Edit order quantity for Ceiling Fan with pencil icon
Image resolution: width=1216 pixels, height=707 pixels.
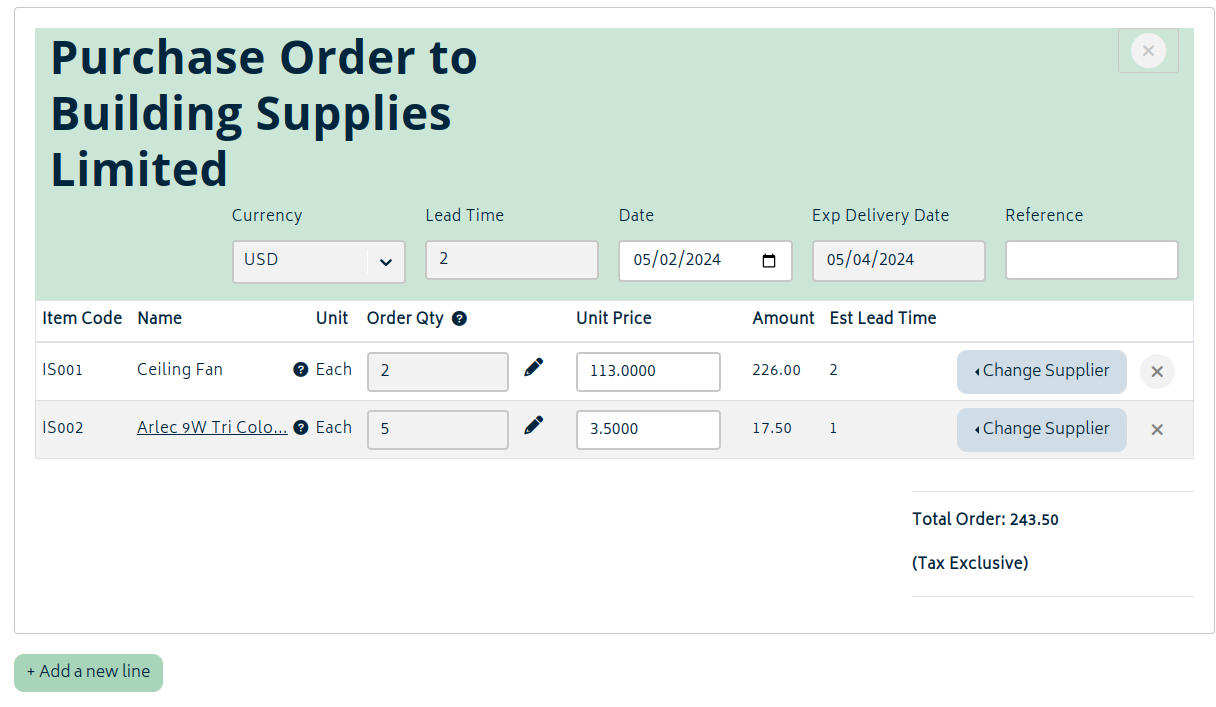pos(534,368)
